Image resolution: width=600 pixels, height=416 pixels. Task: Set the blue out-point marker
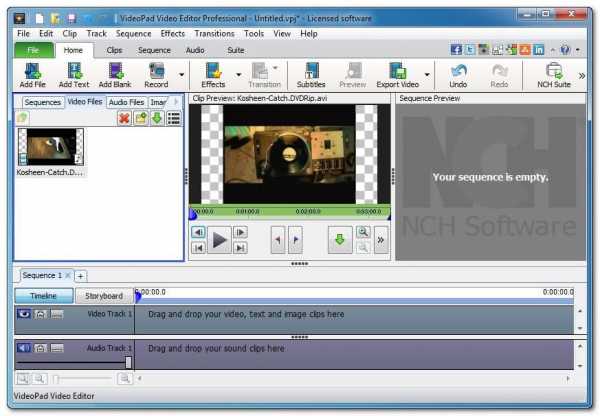[295, 240]
